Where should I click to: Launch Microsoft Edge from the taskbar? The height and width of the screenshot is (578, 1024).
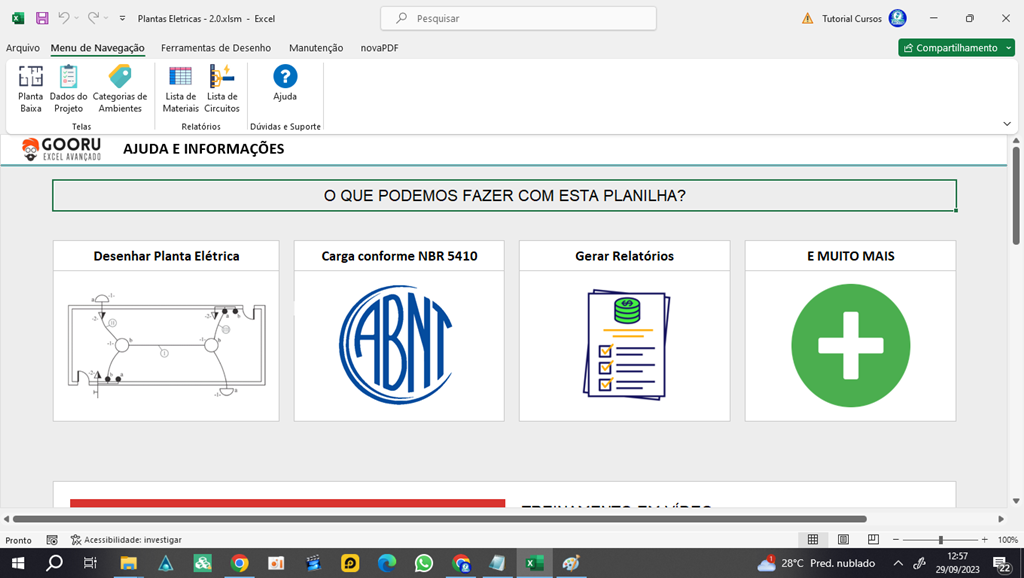tap(387, 563)
